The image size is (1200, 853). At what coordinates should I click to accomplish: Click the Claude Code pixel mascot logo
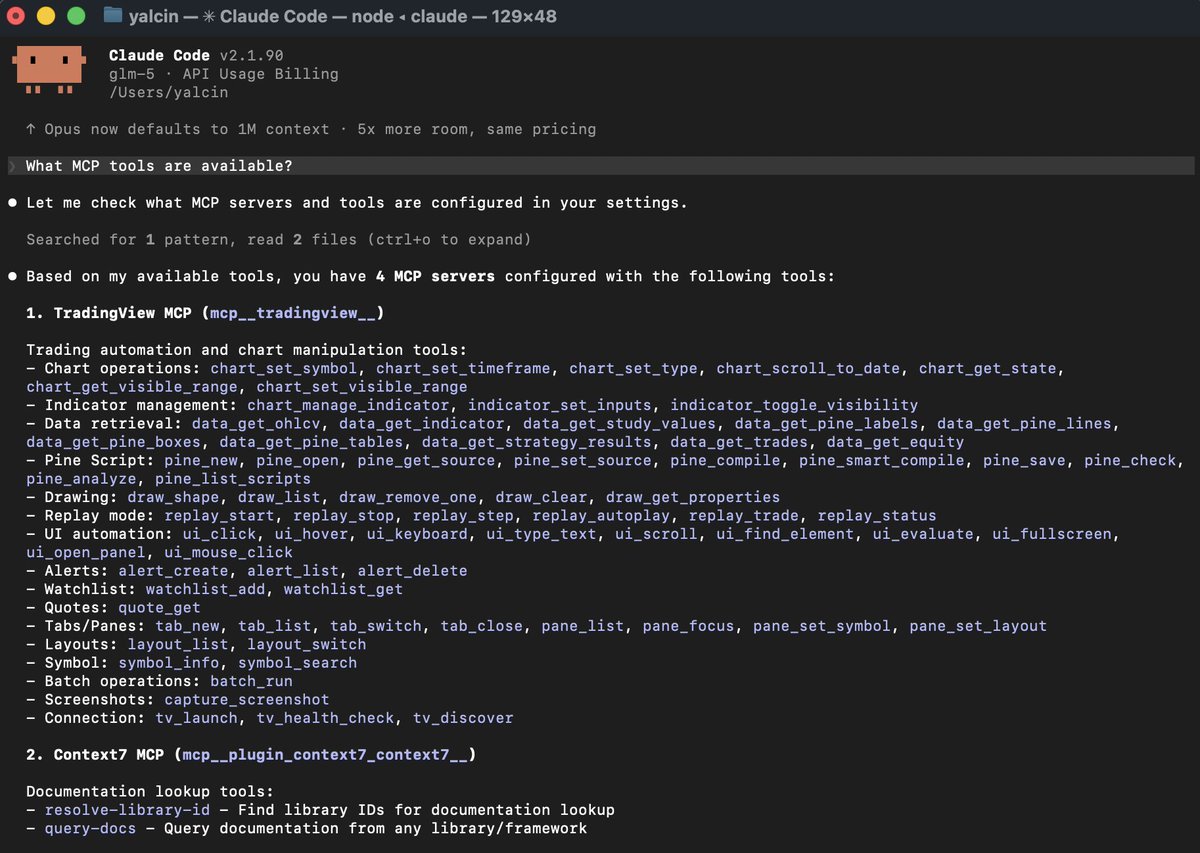(48, 70)
